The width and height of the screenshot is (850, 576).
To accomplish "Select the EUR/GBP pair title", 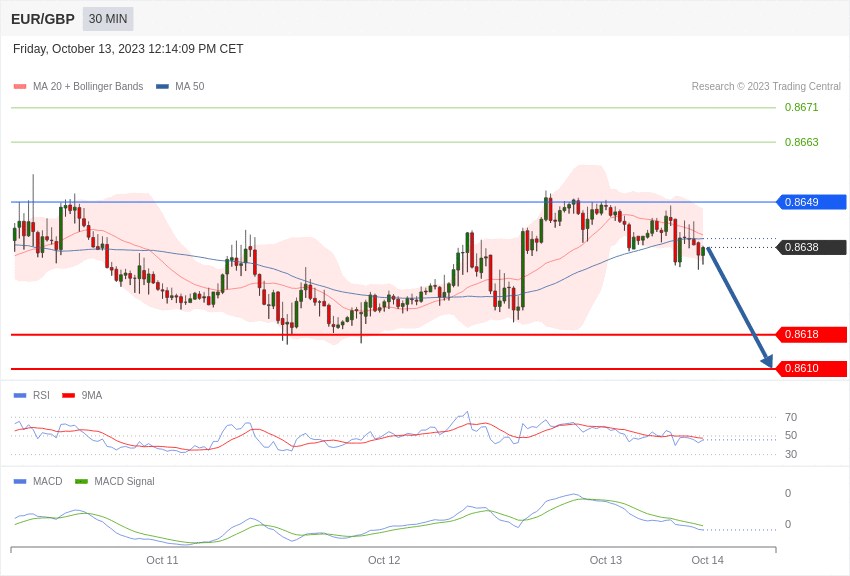I will click(43, 19).
